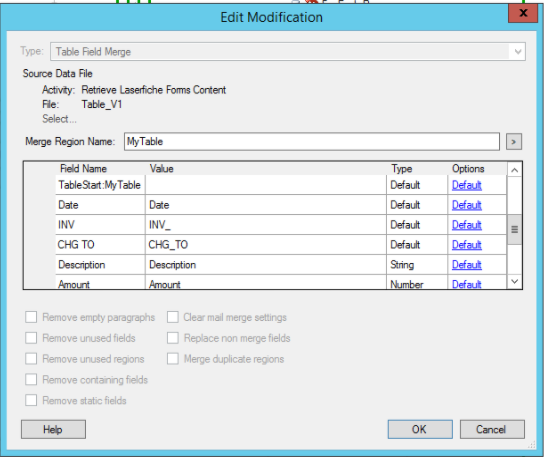Click the scroll up arrow in field table
Image resolution: width=544 pixels, height=457 pixels.
tap(515, 170)
